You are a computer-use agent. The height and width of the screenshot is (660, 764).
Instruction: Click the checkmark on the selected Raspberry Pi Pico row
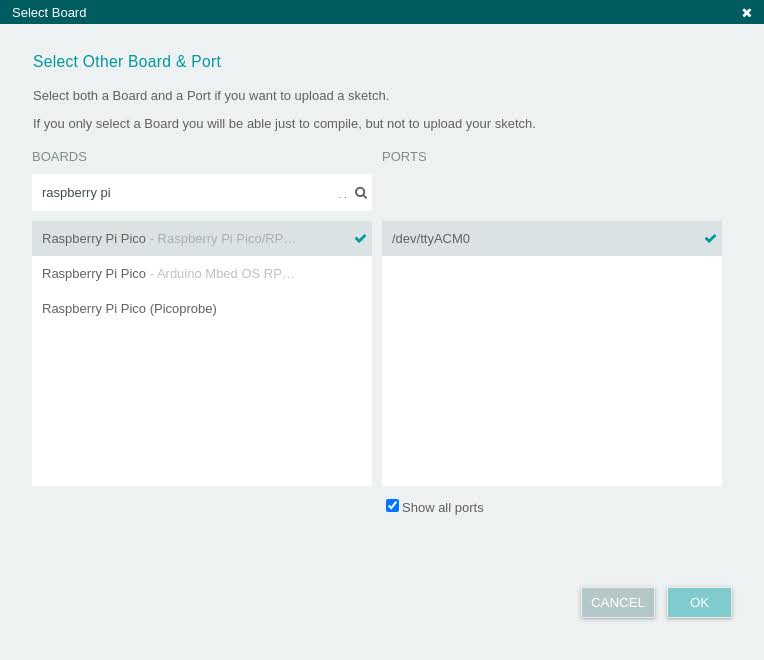click(361, 239)
